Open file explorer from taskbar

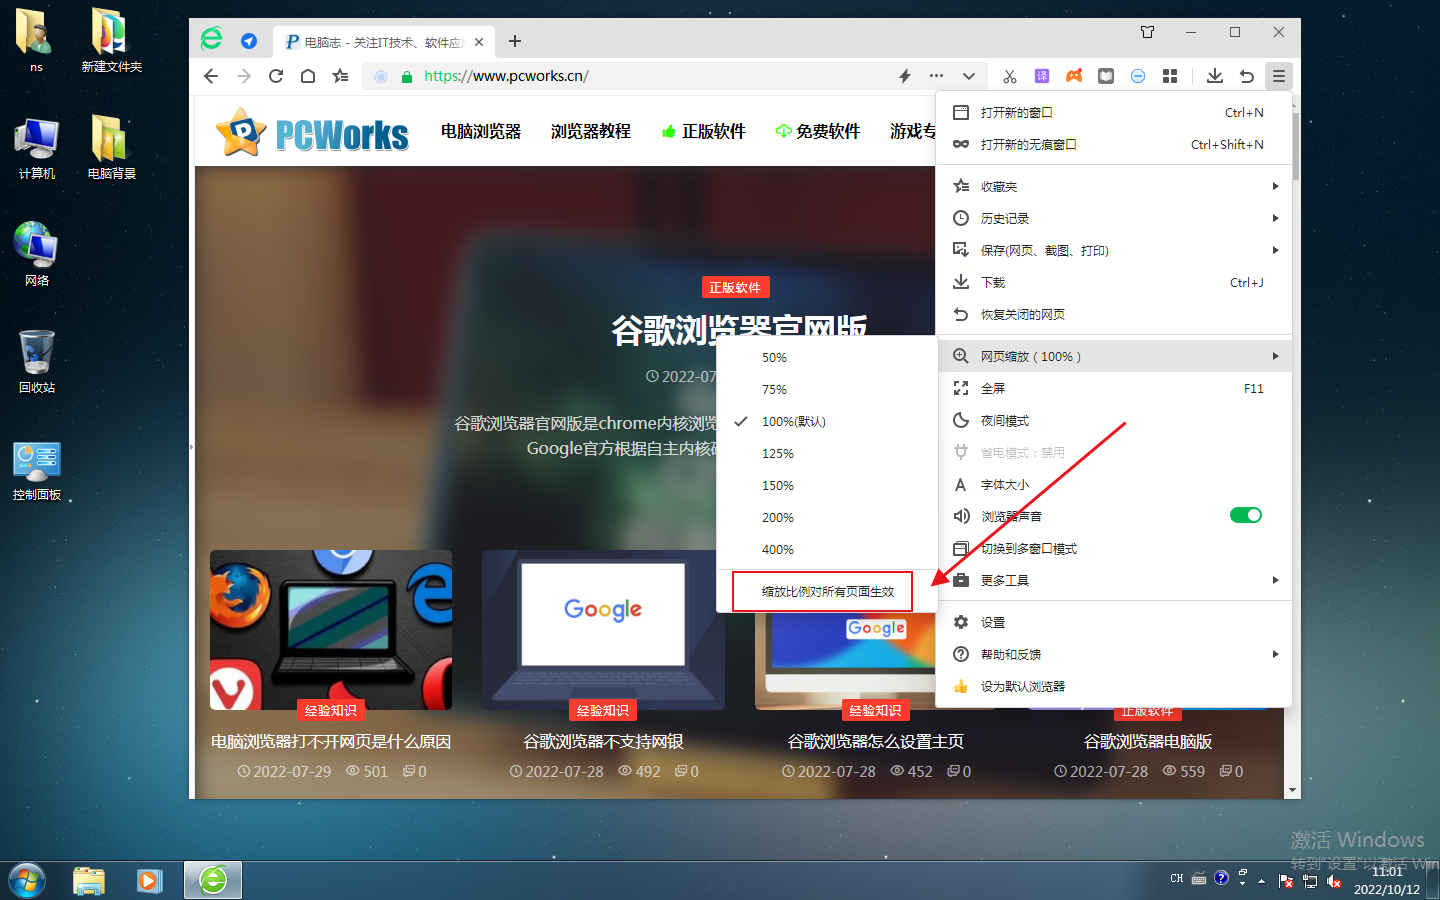click(89, 880)
